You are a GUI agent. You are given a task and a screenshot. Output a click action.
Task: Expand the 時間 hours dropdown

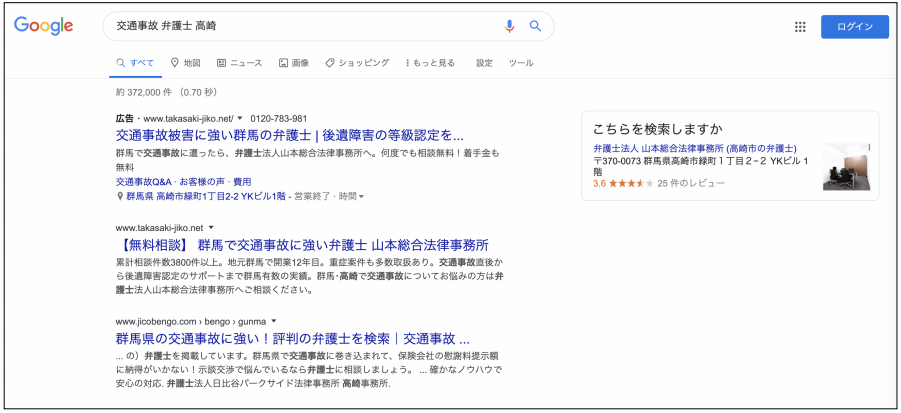click(x=351, y=196)
